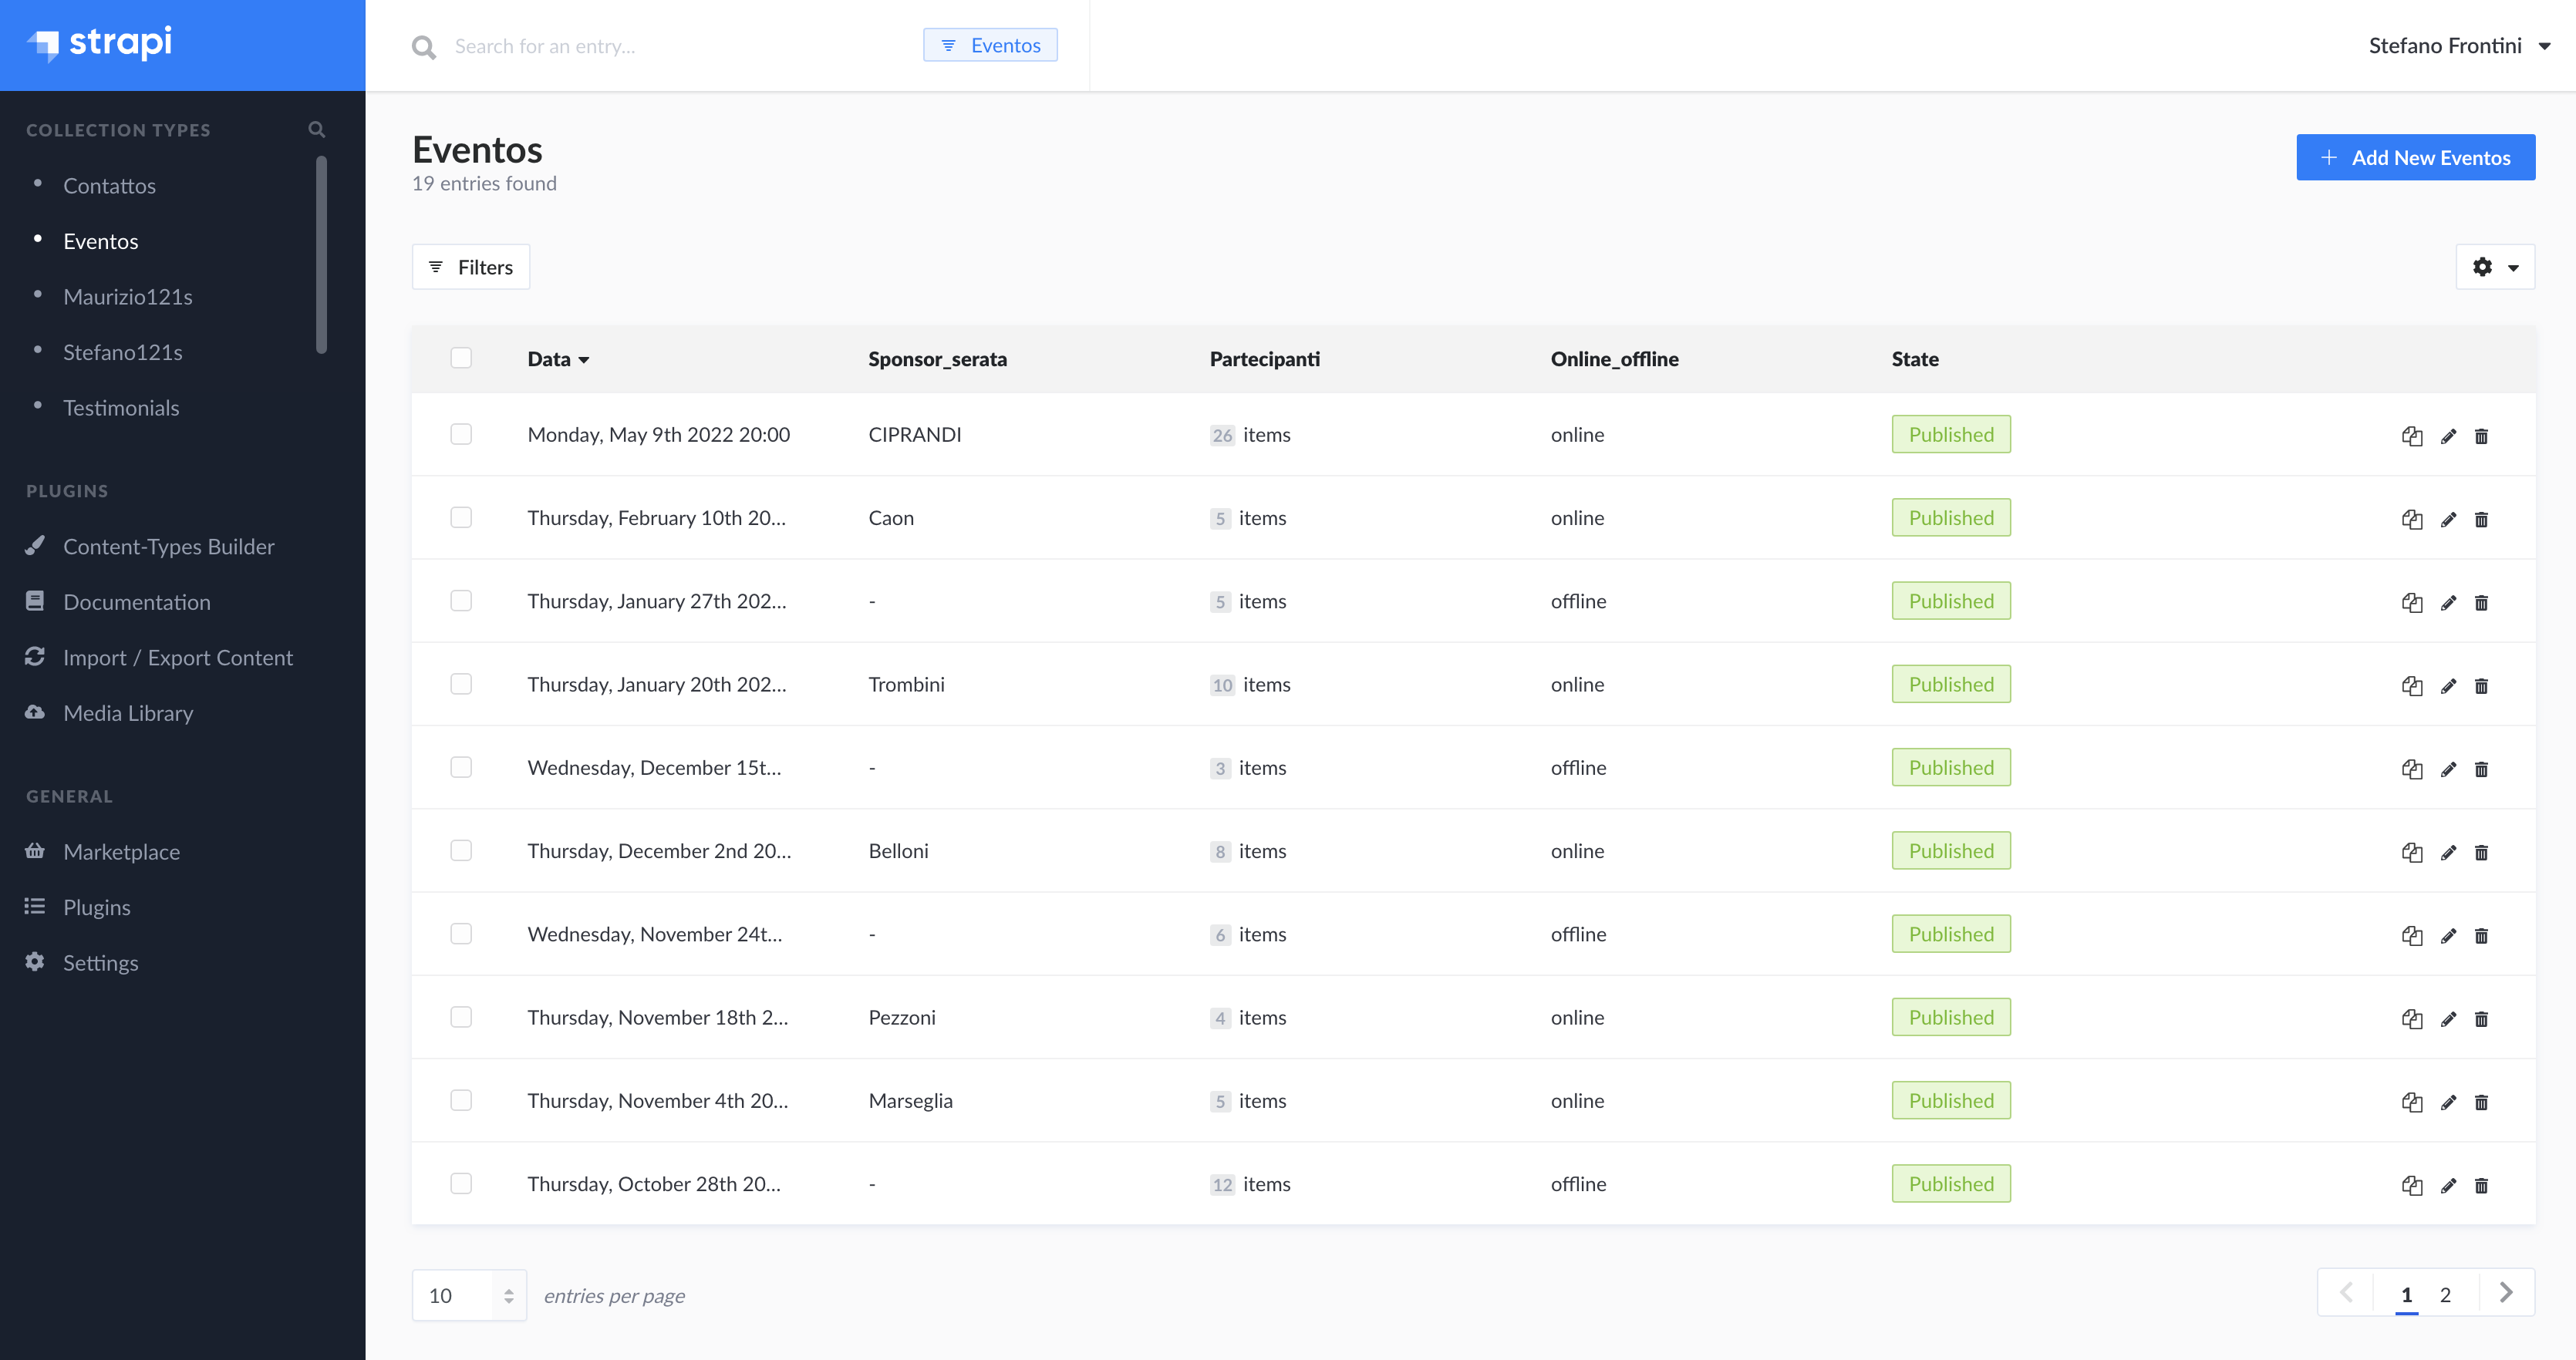2576x1360 pixels.
Task: Click the Add New Eventos button
Action: click(2415, 157)
